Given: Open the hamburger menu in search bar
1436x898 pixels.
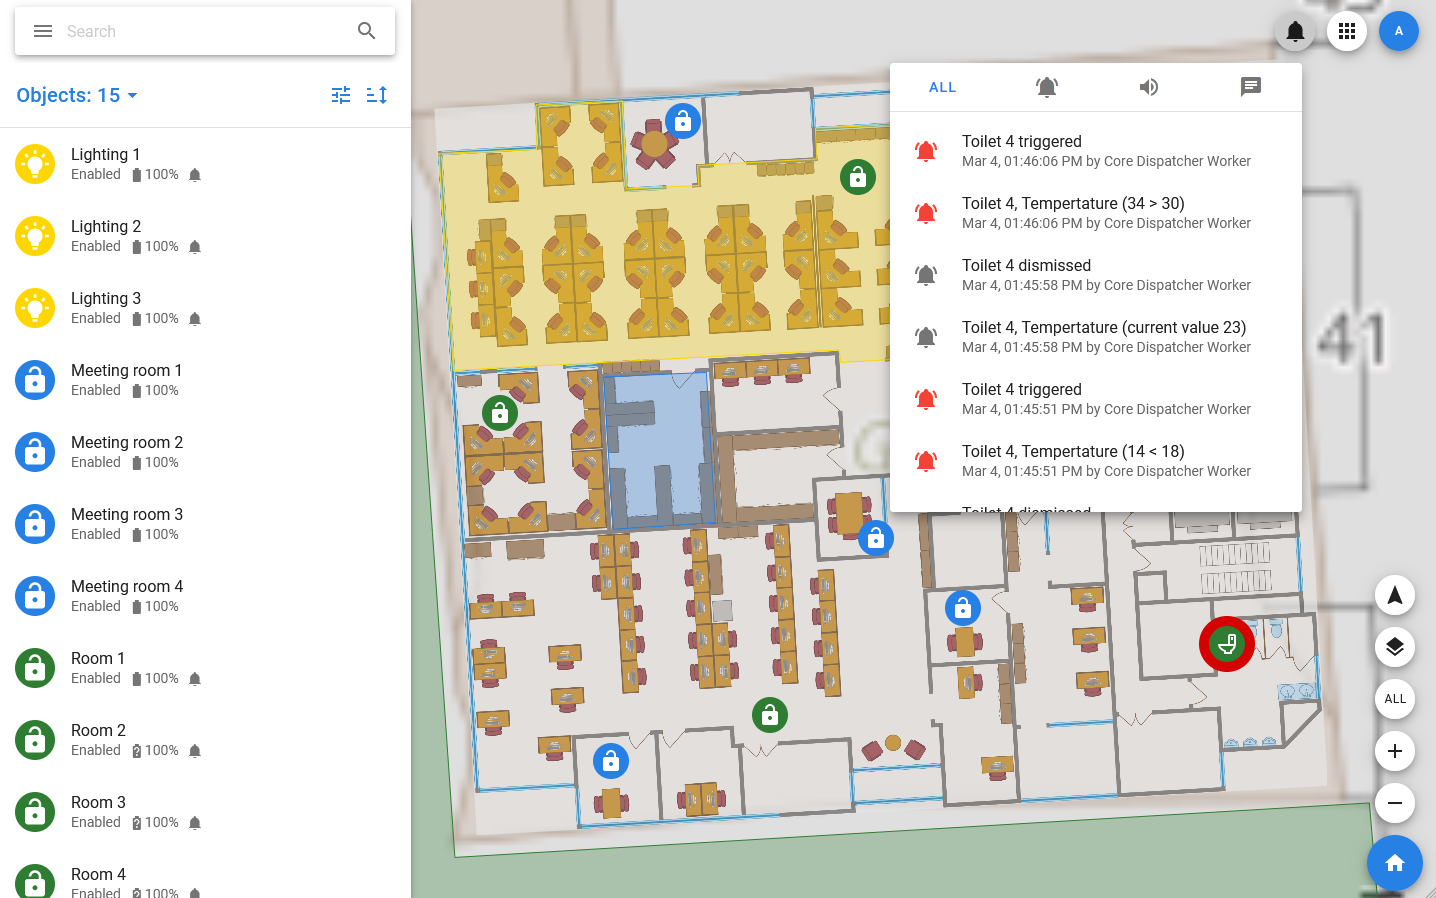Looking at the screenshot, I should click(43, 31).
